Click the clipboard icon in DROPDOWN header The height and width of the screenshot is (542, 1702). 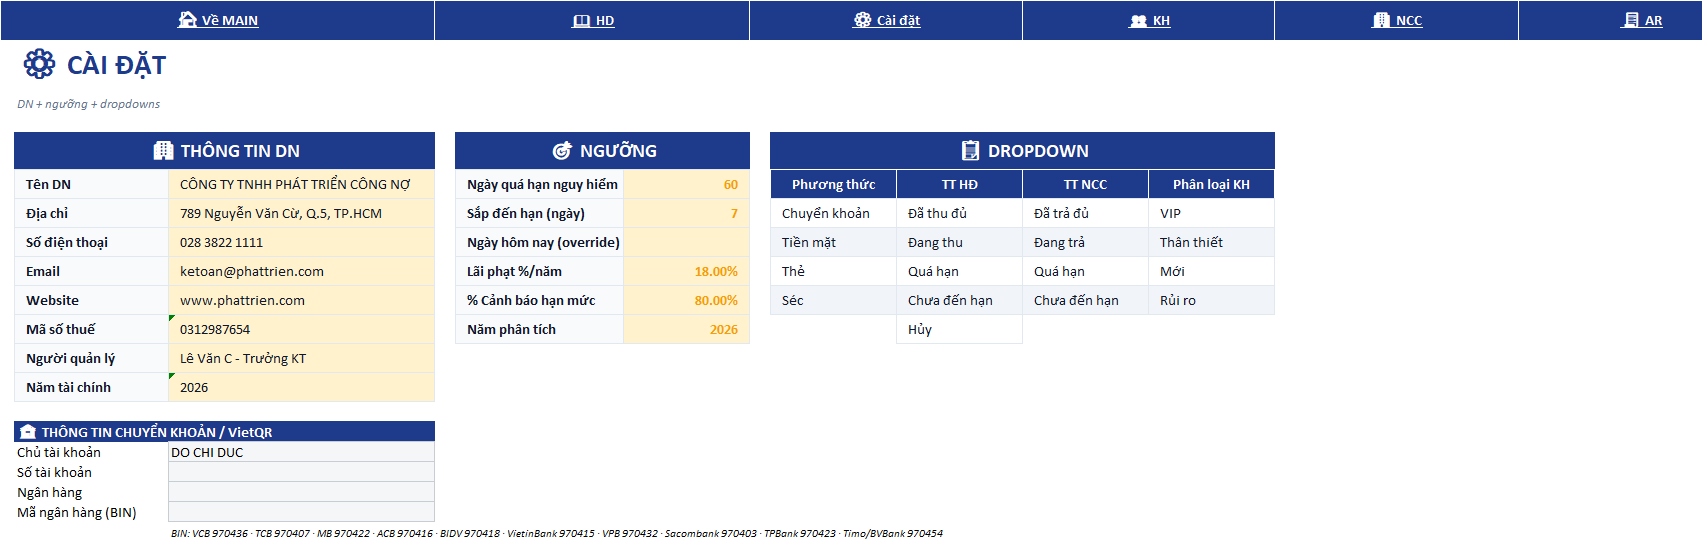[x=970, y=151]
